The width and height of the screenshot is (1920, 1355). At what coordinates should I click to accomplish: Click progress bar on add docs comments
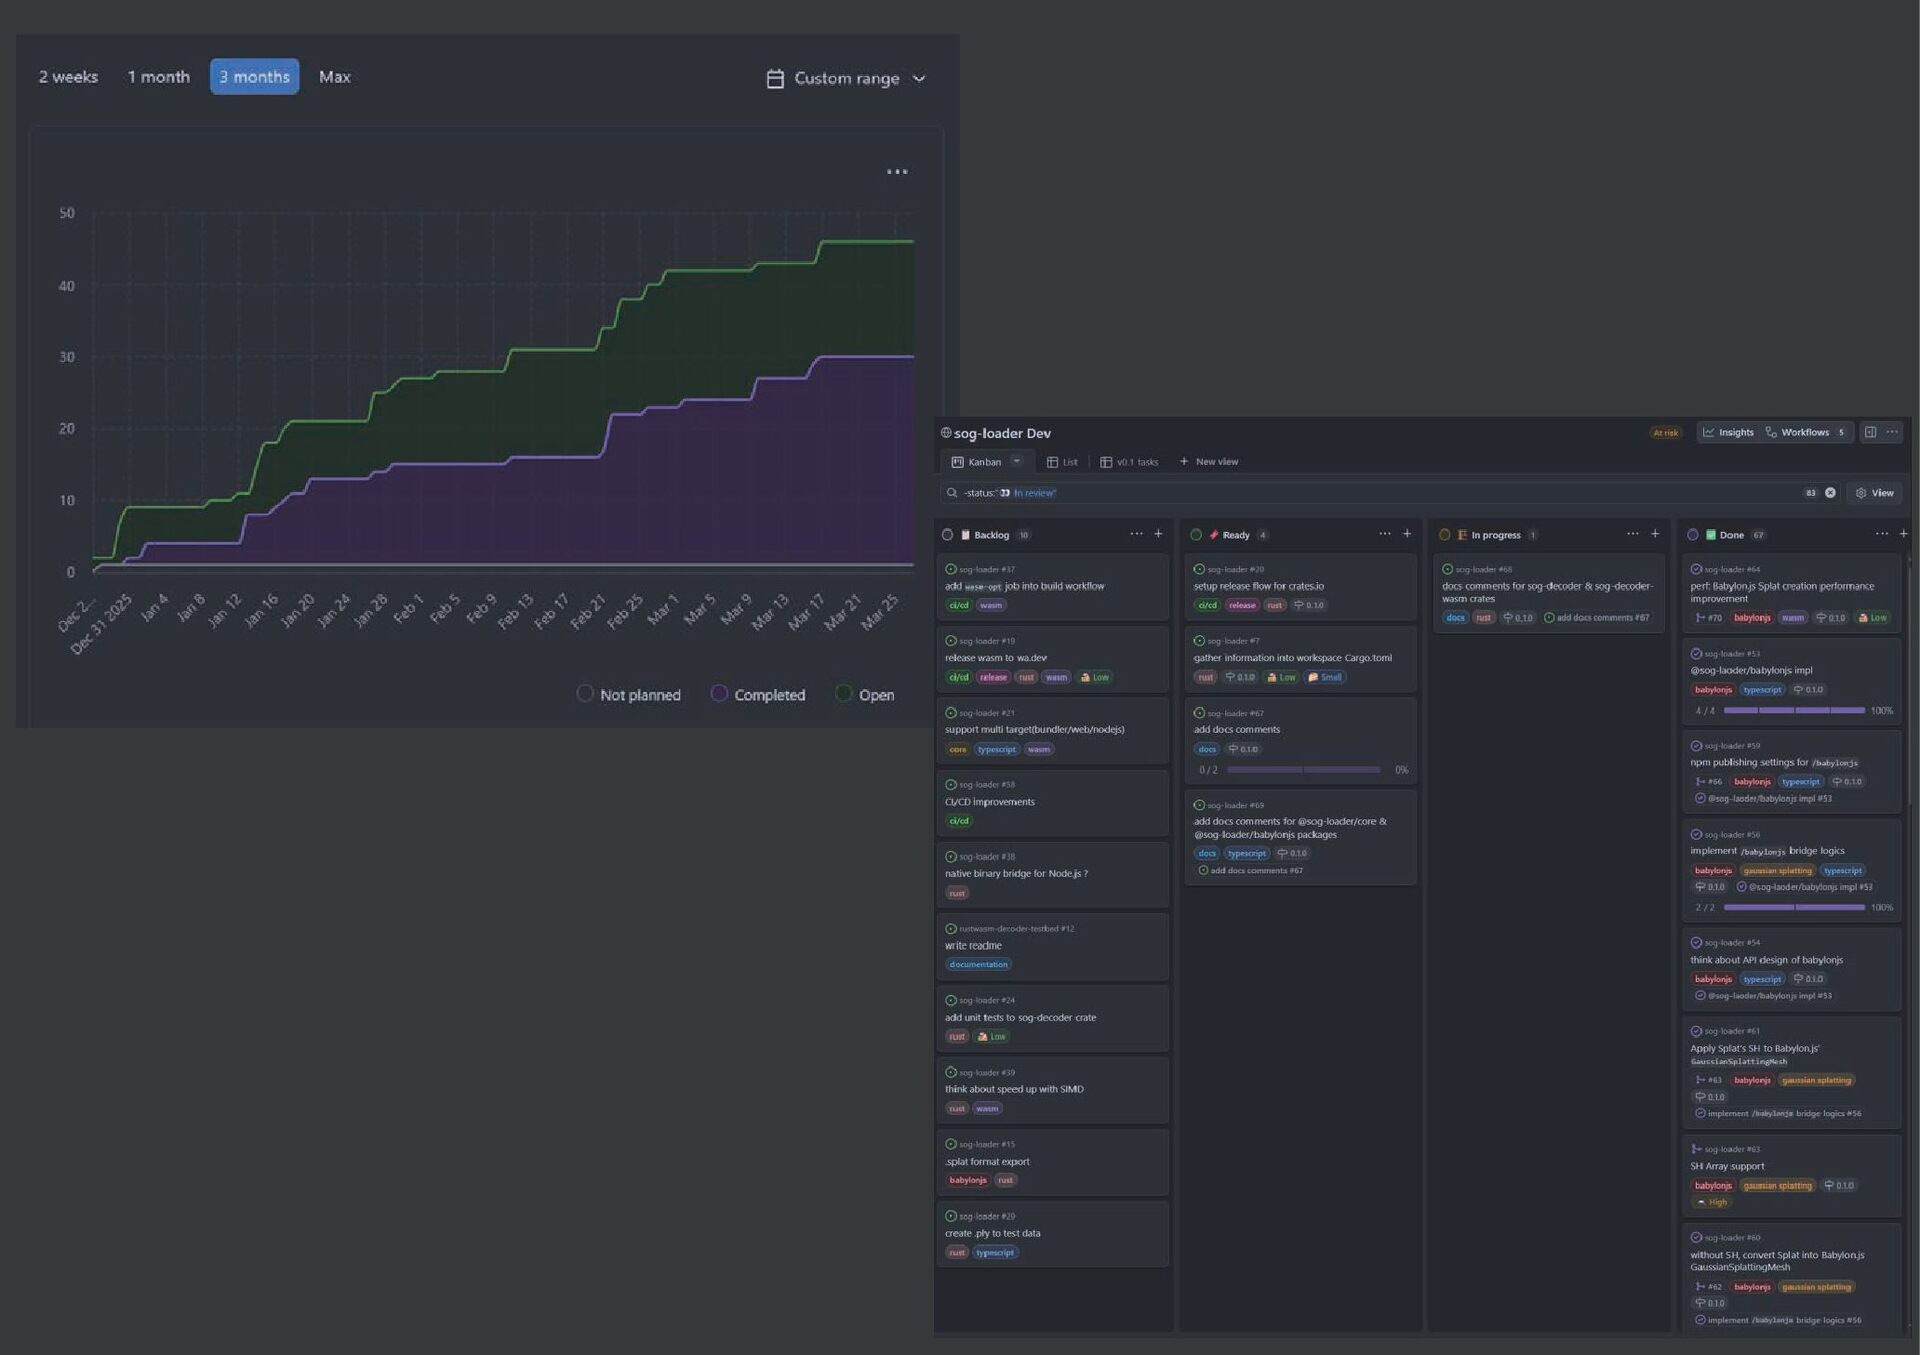pos(1303,770)
